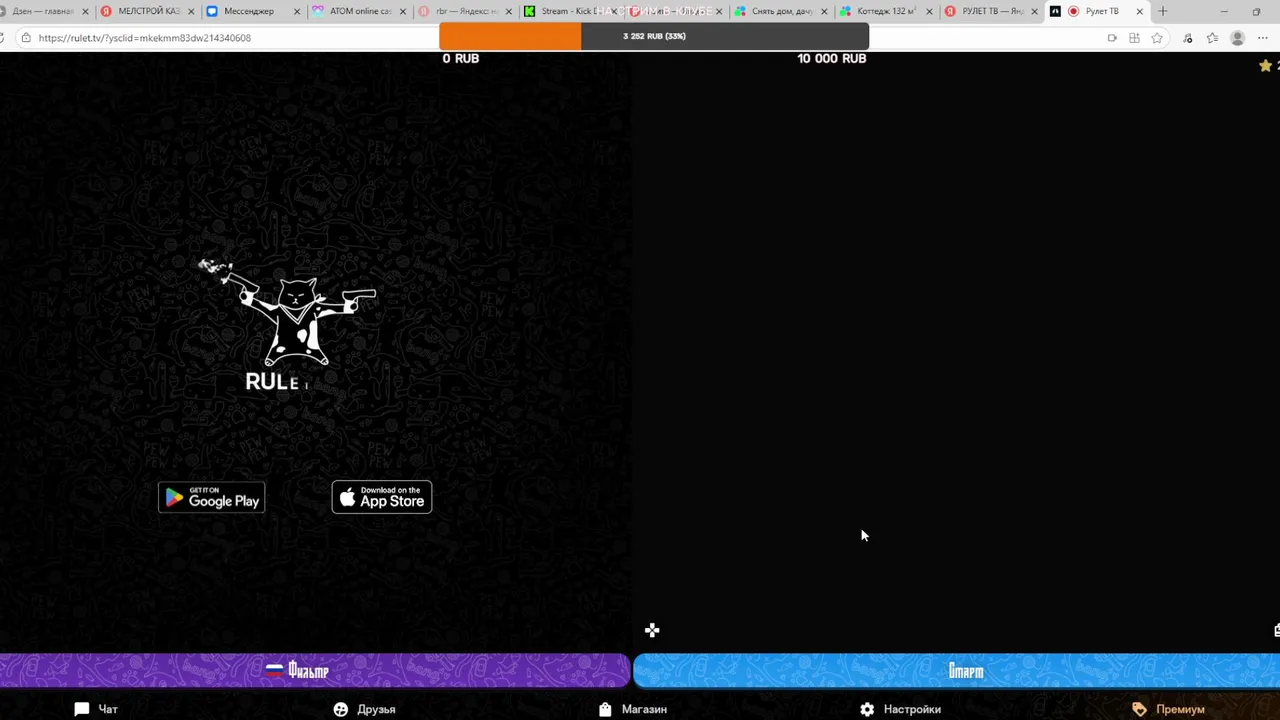Close the ATOM online casino tab
The height and width of the screenshot is (720, 1280).
pos(403,11)
